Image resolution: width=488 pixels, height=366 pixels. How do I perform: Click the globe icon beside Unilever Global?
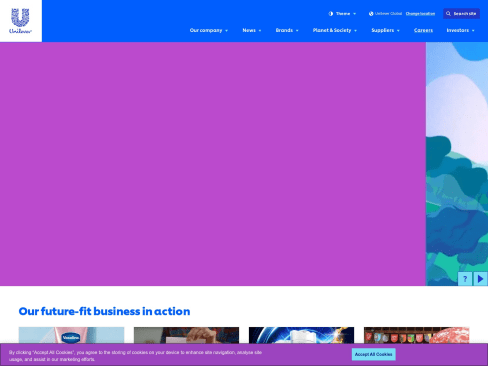371,14
